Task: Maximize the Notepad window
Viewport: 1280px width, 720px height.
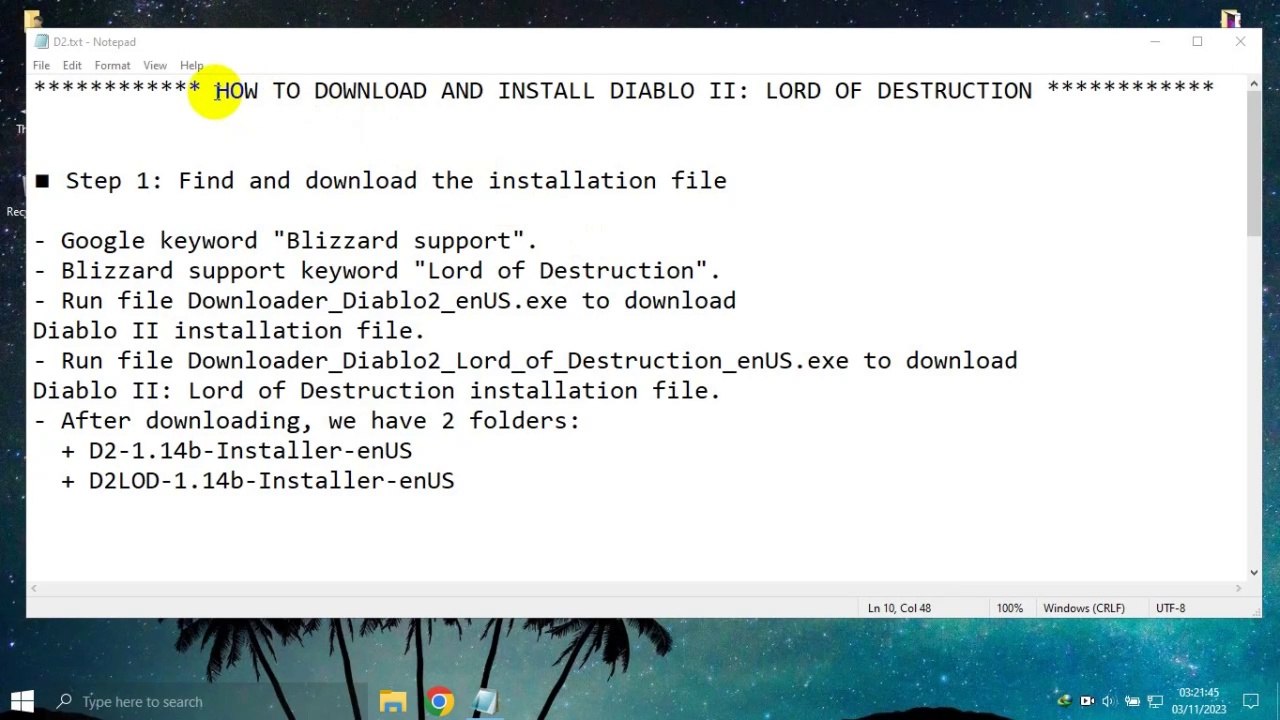Action: tap(1197, 42)
